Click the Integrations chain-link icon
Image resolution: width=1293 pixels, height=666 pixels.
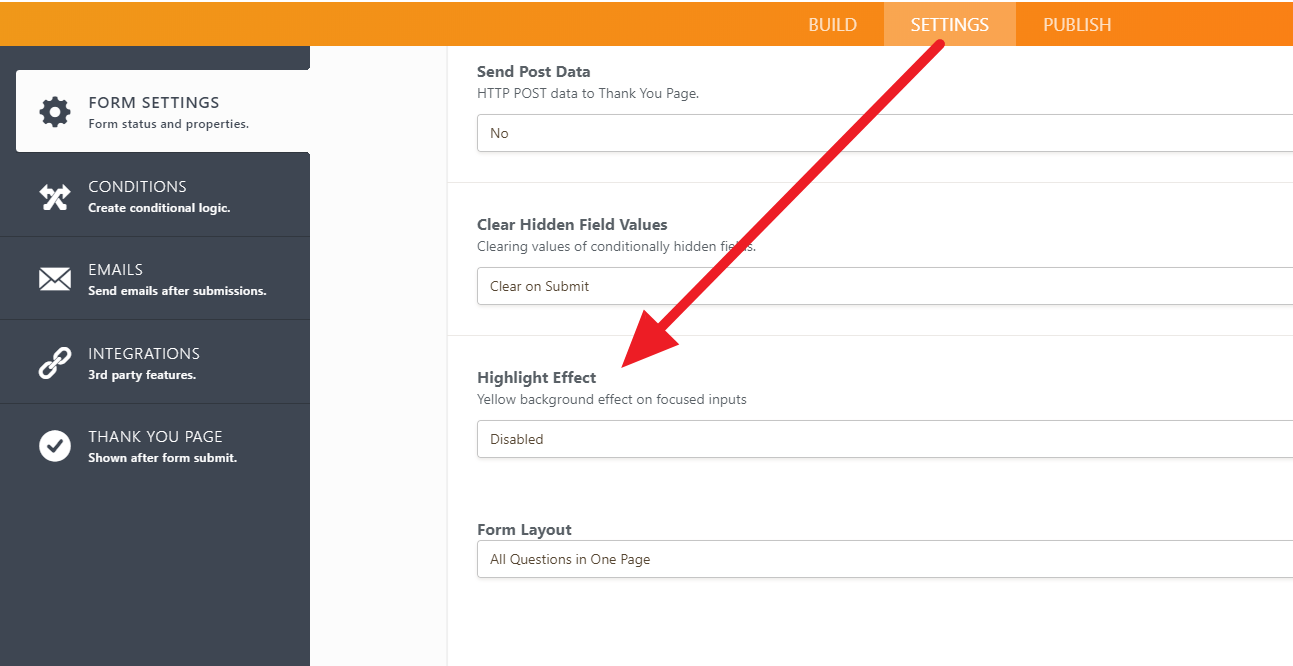[54, 362]
